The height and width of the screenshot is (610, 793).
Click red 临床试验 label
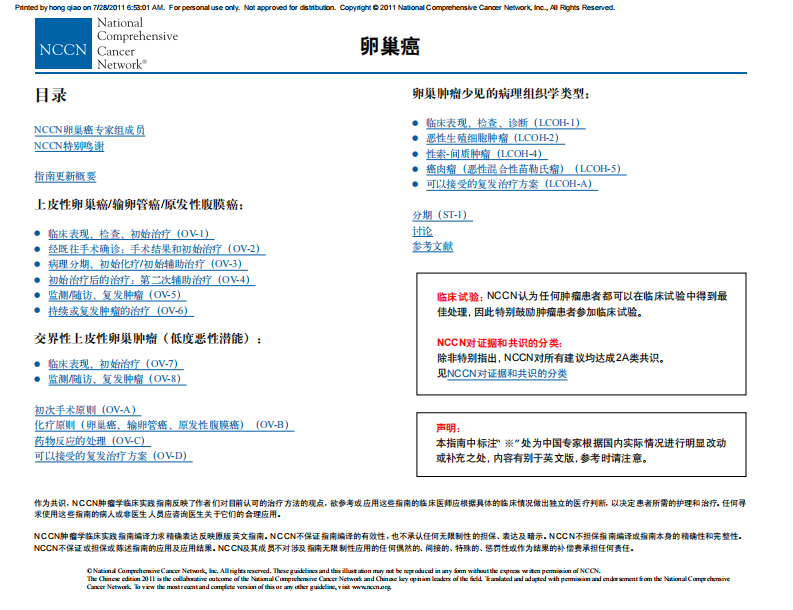click(460, 296)
